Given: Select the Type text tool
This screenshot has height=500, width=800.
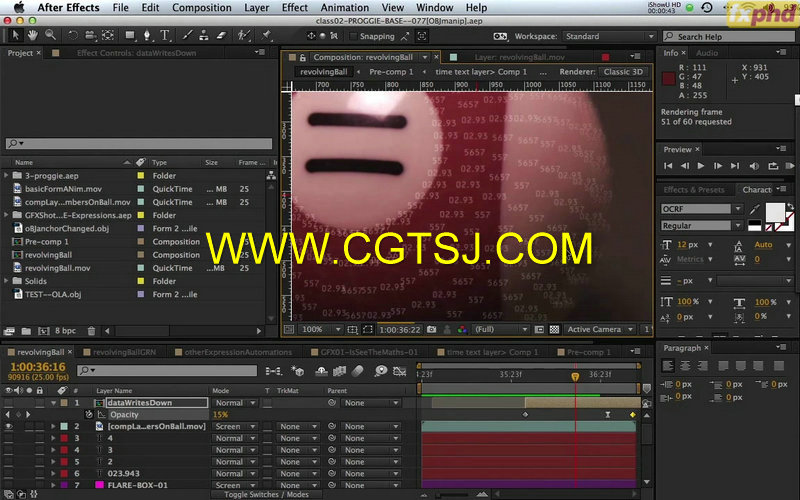Looking at the screenshot, I should tap(164, 36).
